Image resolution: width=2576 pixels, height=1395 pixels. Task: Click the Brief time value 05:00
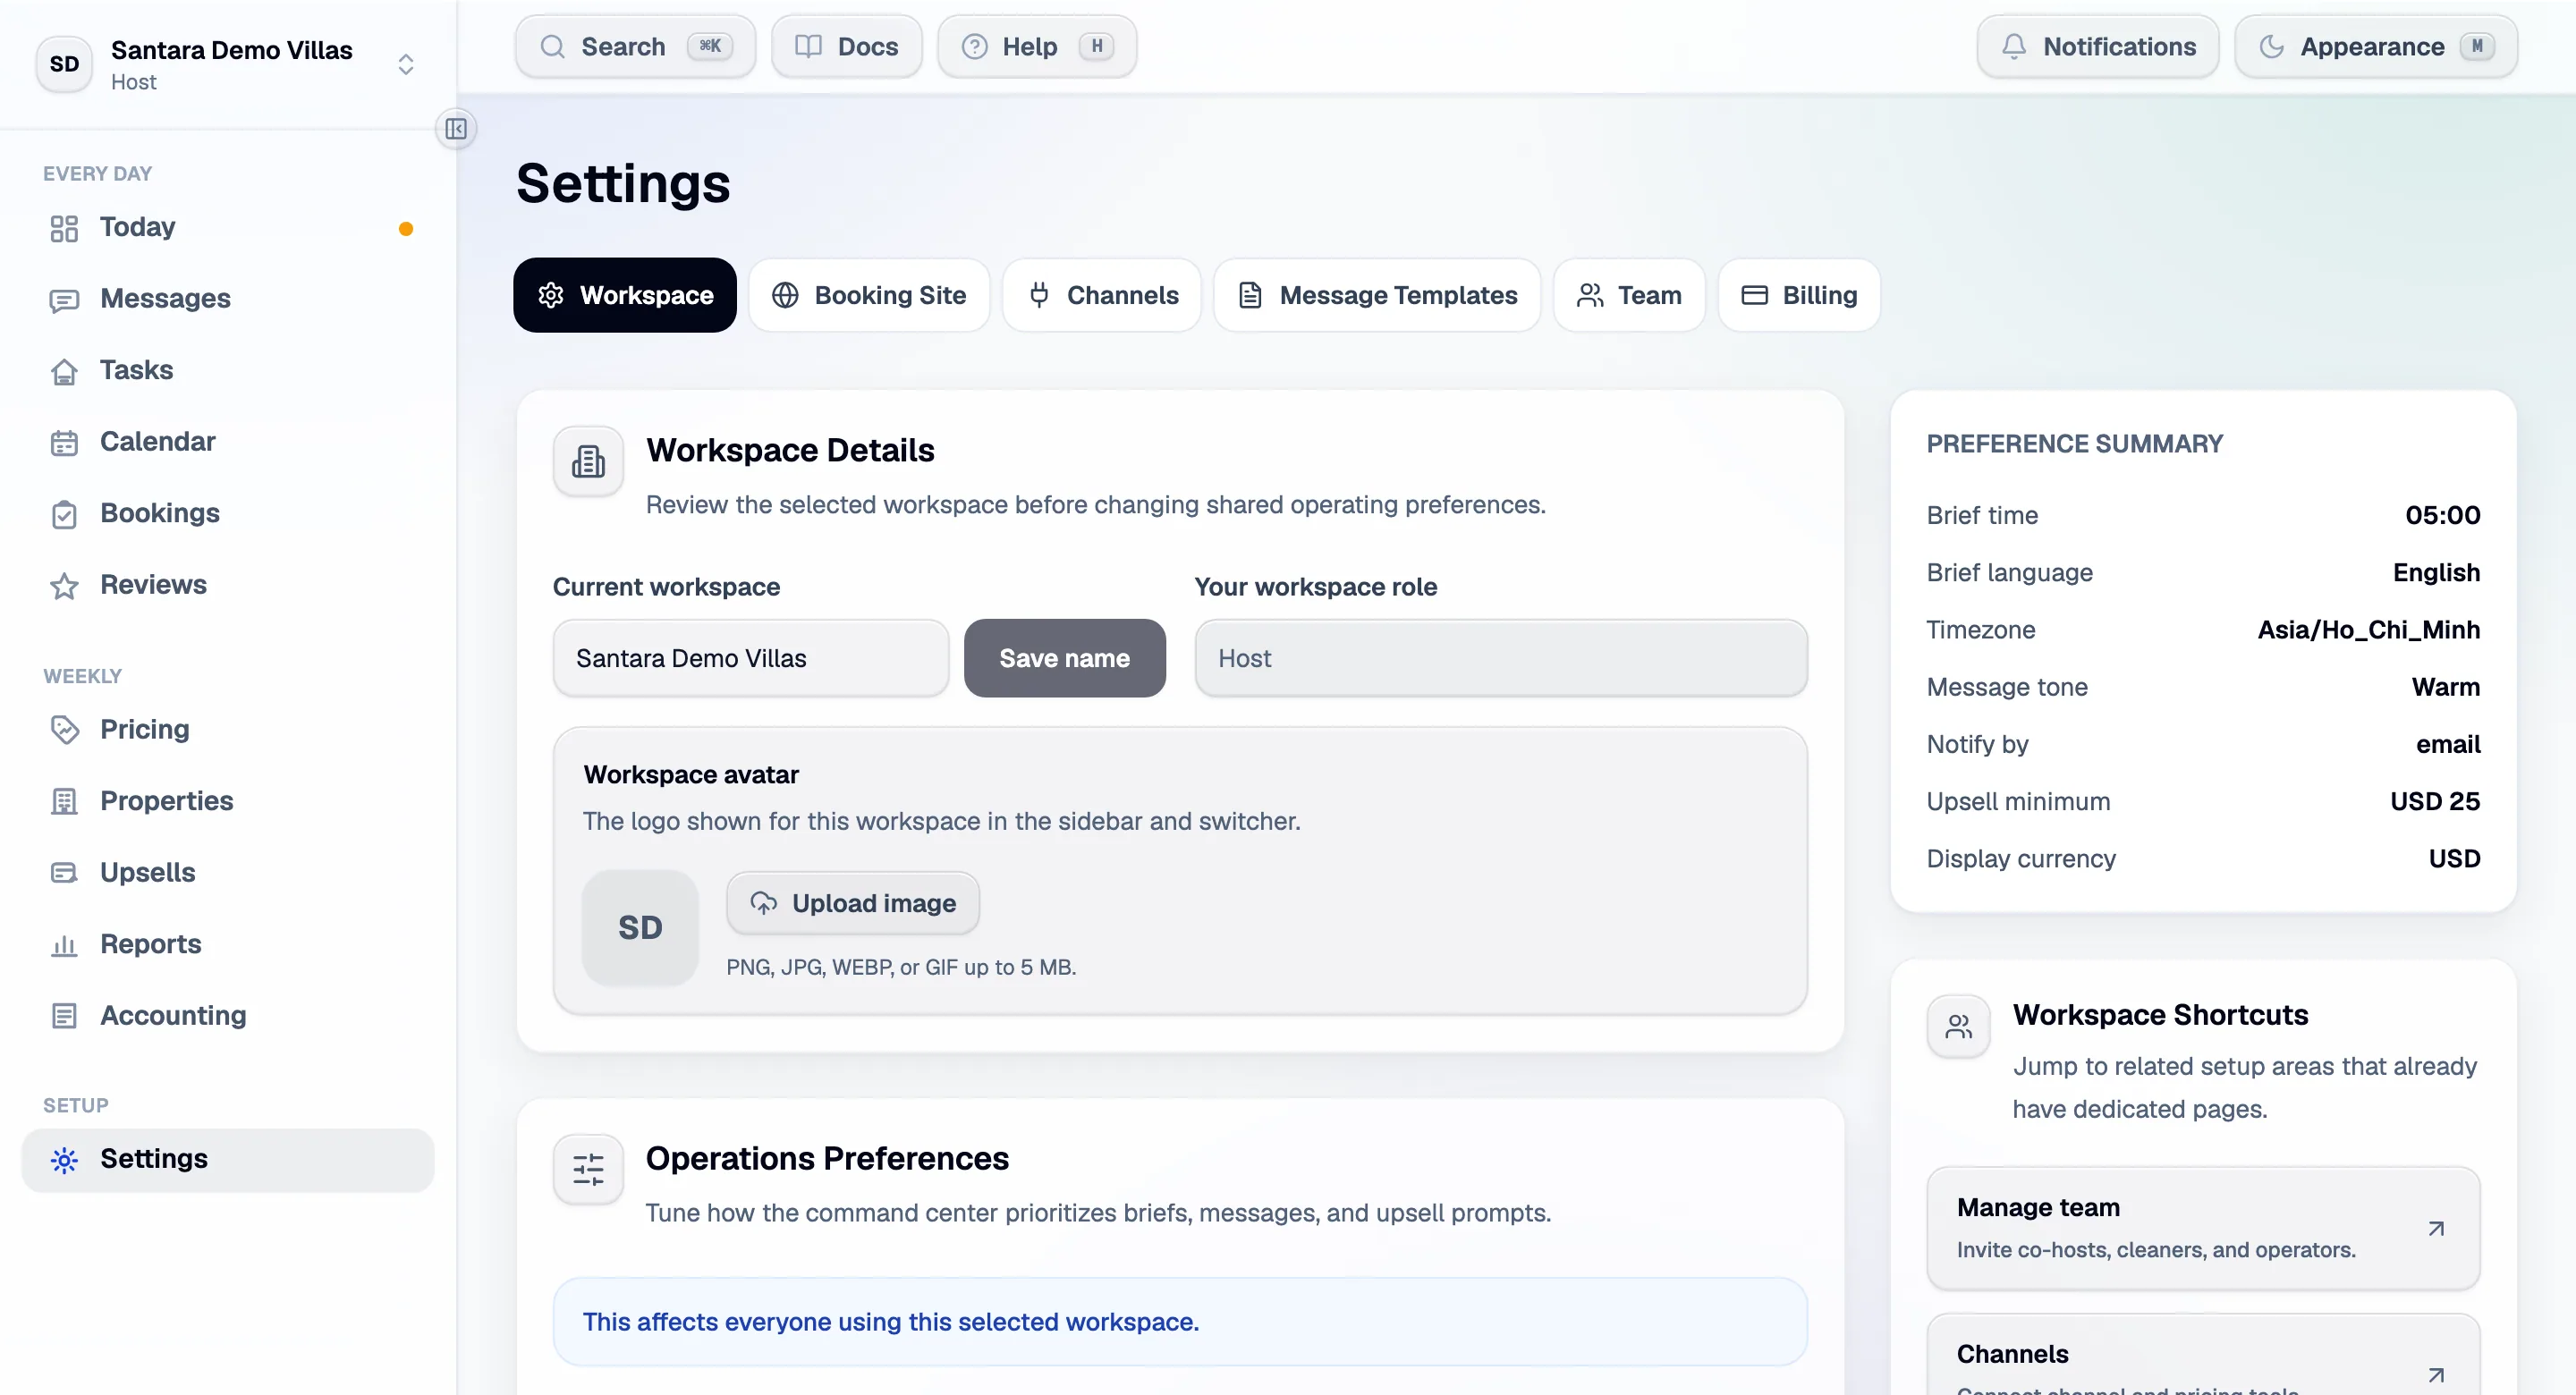pos(2442,515)
